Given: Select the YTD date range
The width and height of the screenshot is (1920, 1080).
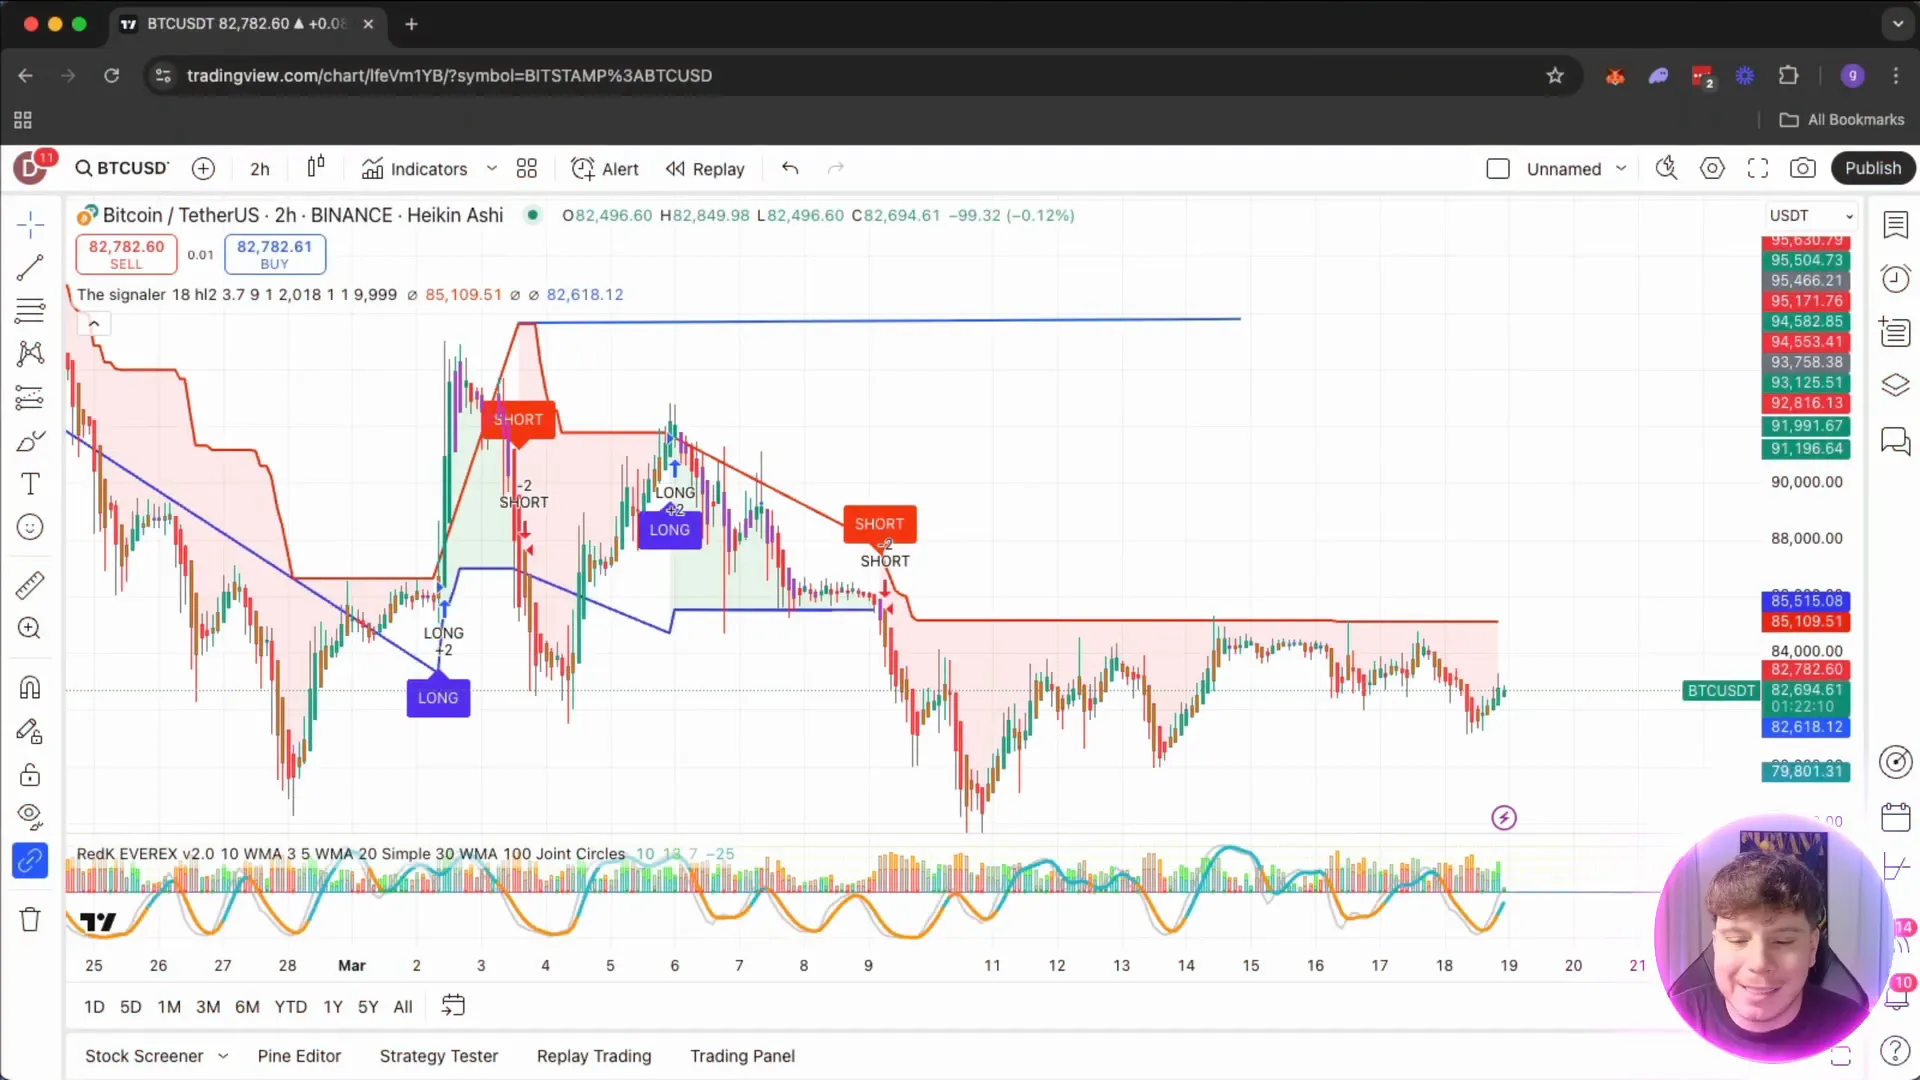Looking at the screenshot, I should pyautogui.click(x=291, y=1007).
